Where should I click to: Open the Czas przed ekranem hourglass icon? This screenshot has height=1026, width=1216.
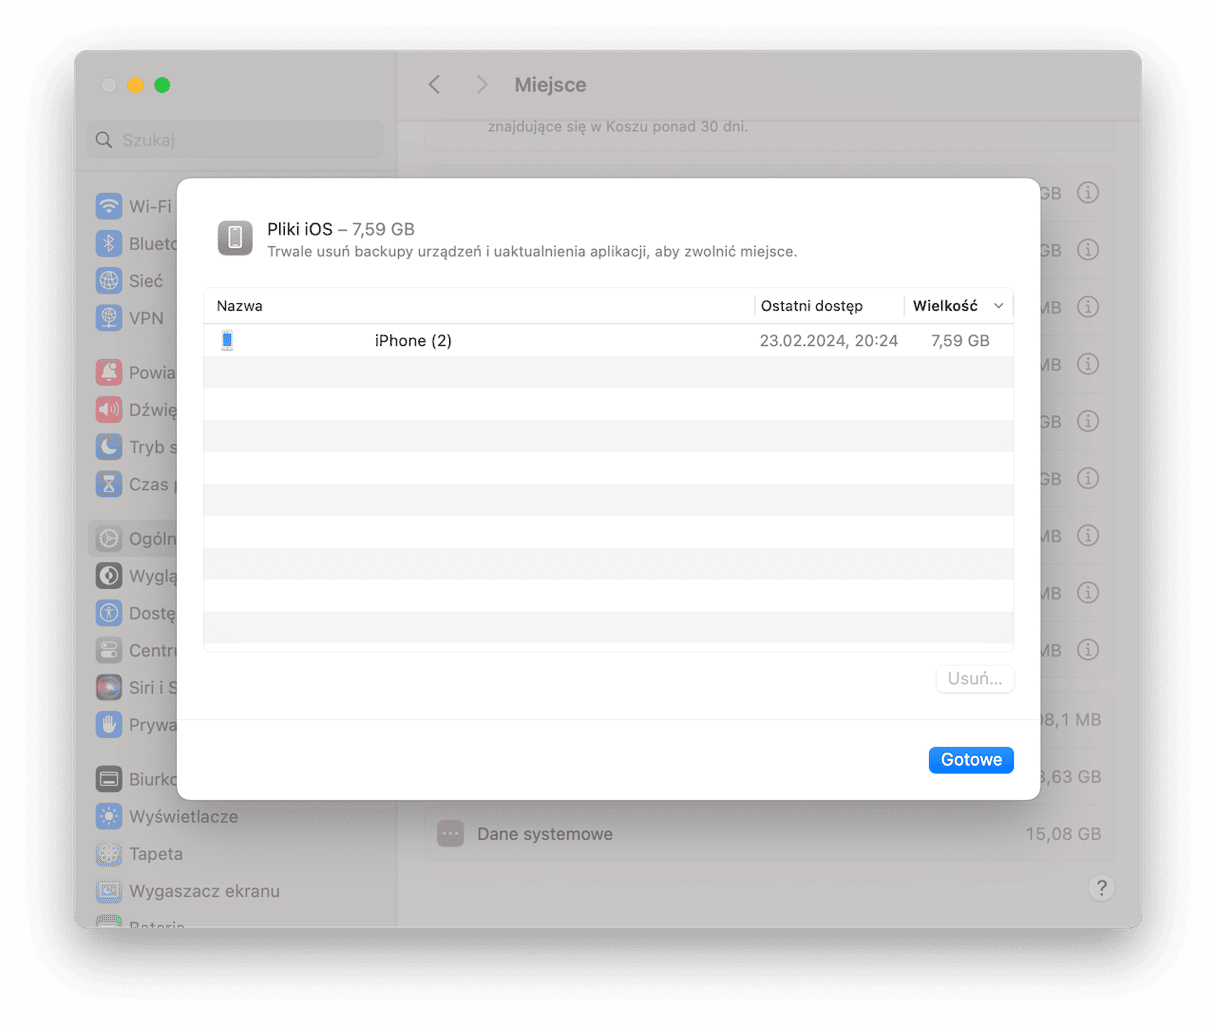[x=109, y=484]
